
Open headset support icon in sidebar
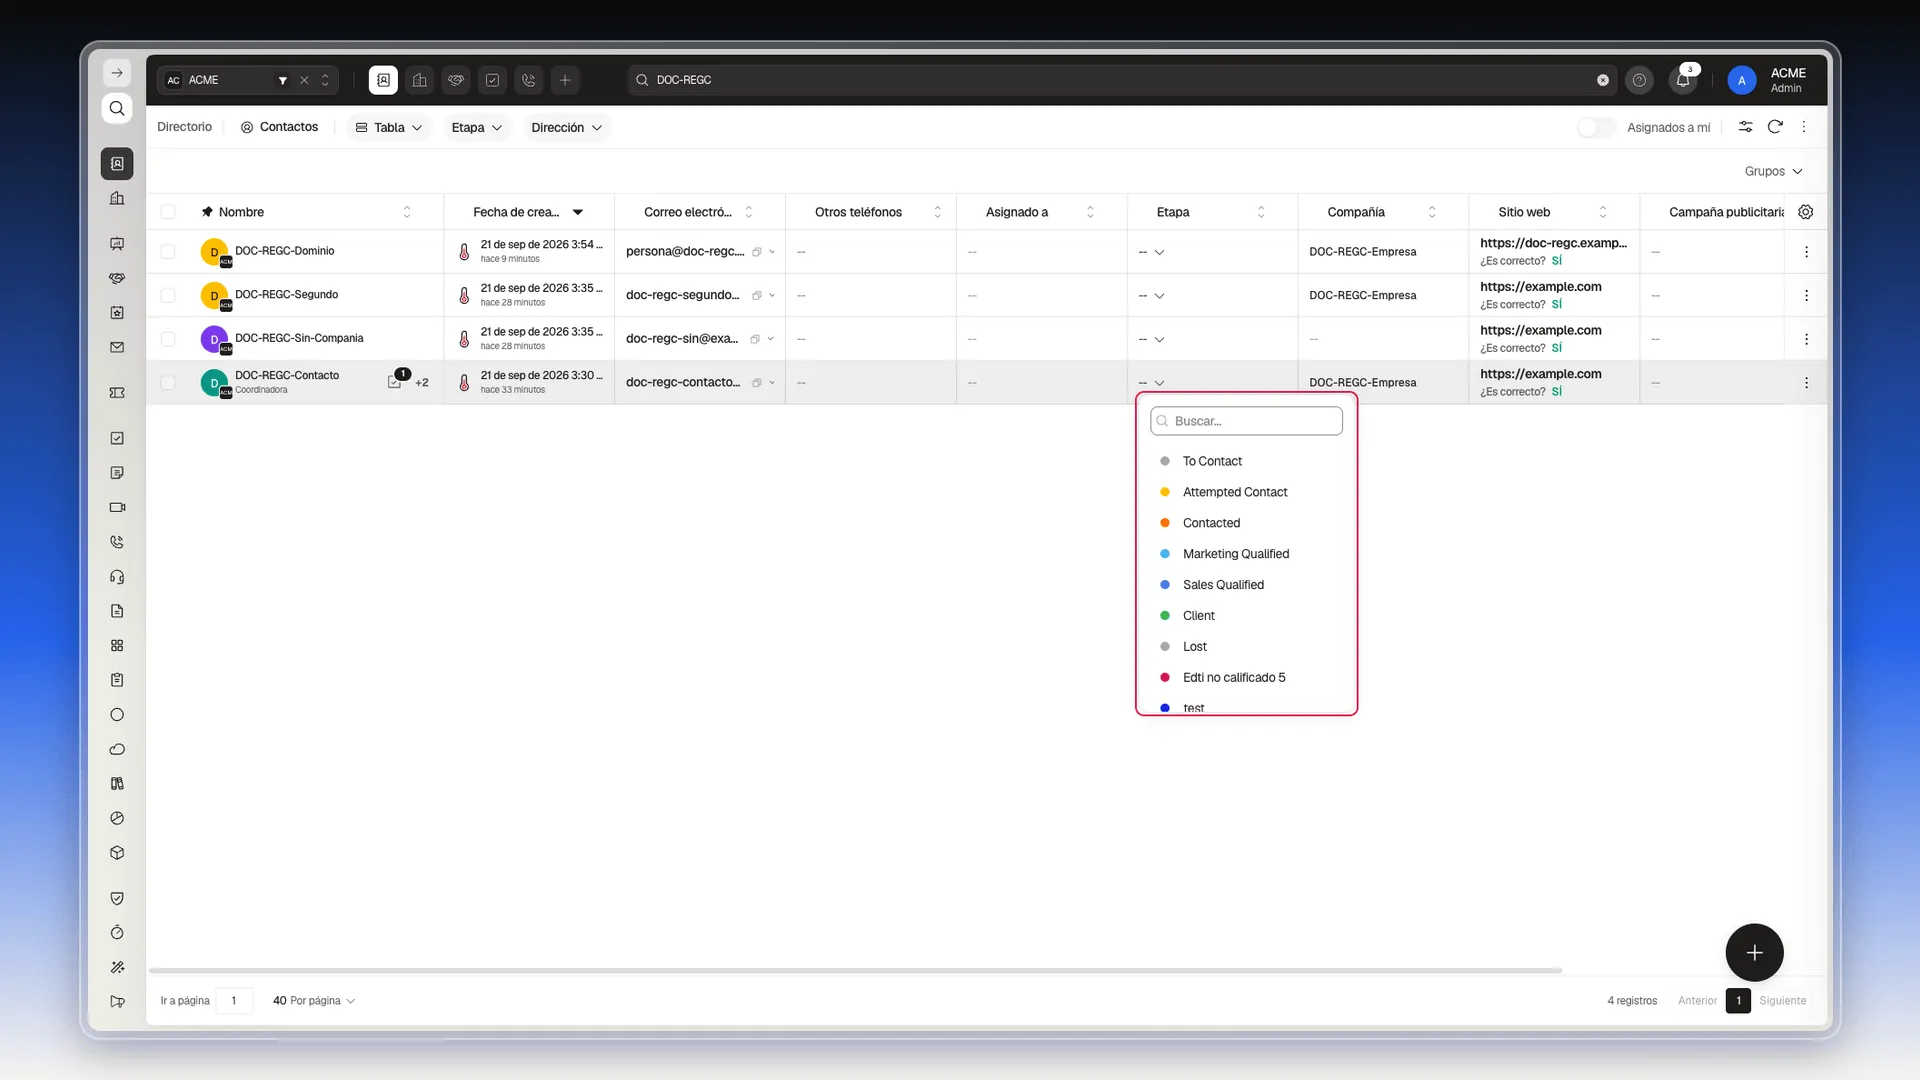click(x=117, y=577)
